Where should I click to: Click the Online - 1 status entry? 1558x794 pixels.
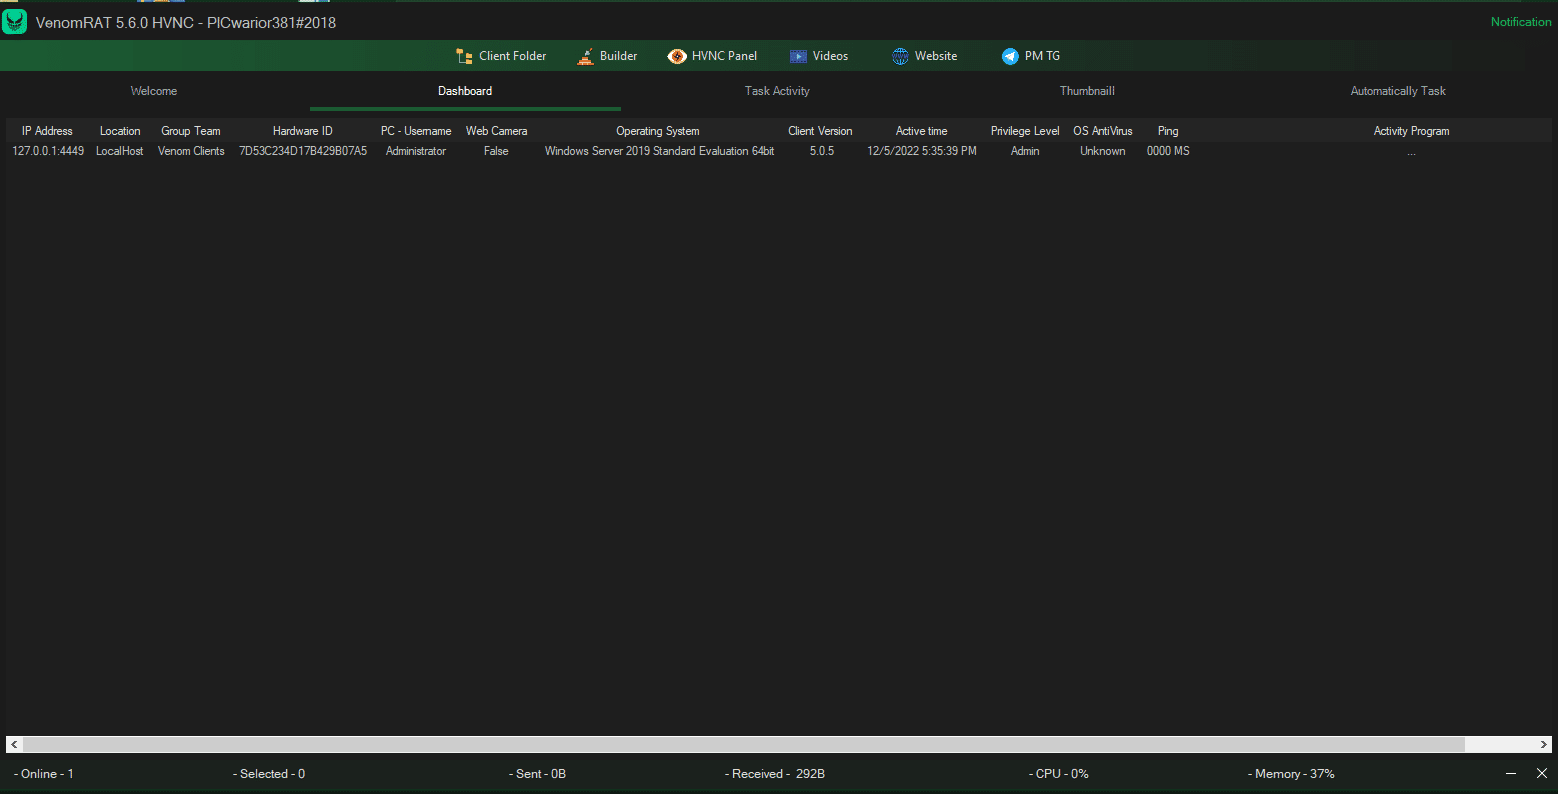pyautogui.click(x=44, y=774)
